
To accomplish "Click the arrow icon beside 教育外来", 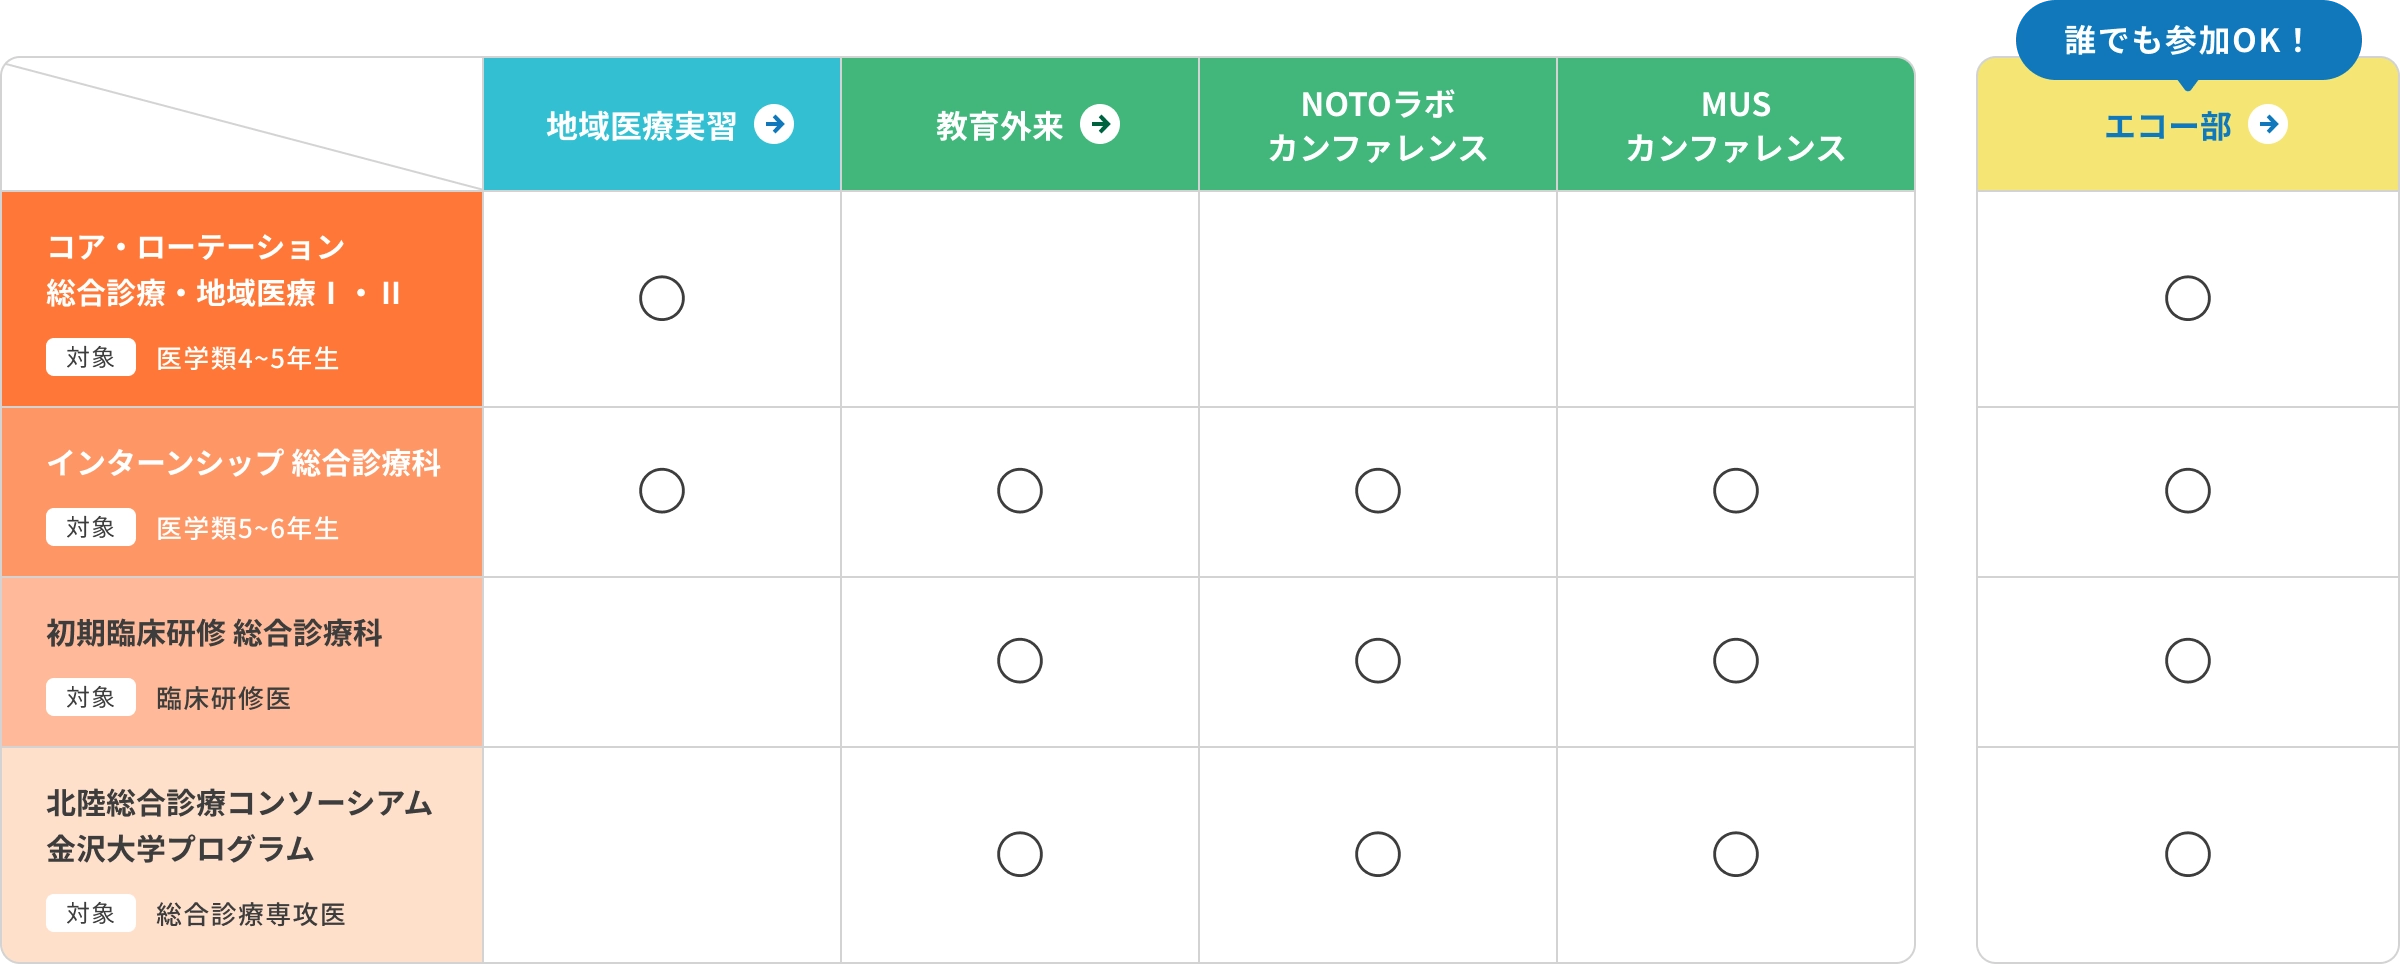I will click(x=1100, y=125).
